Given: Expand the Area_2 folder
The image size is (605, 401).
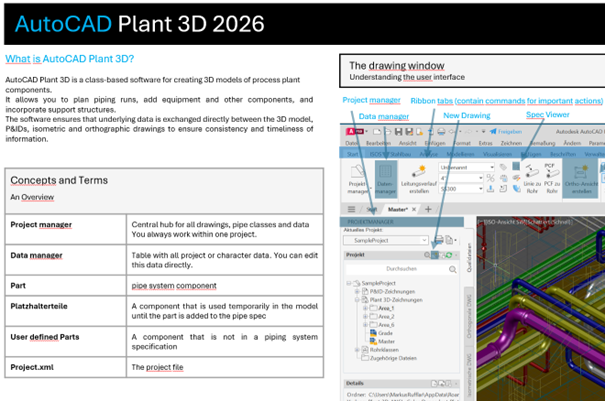Looking at the screenshot, I should point(365,316).
